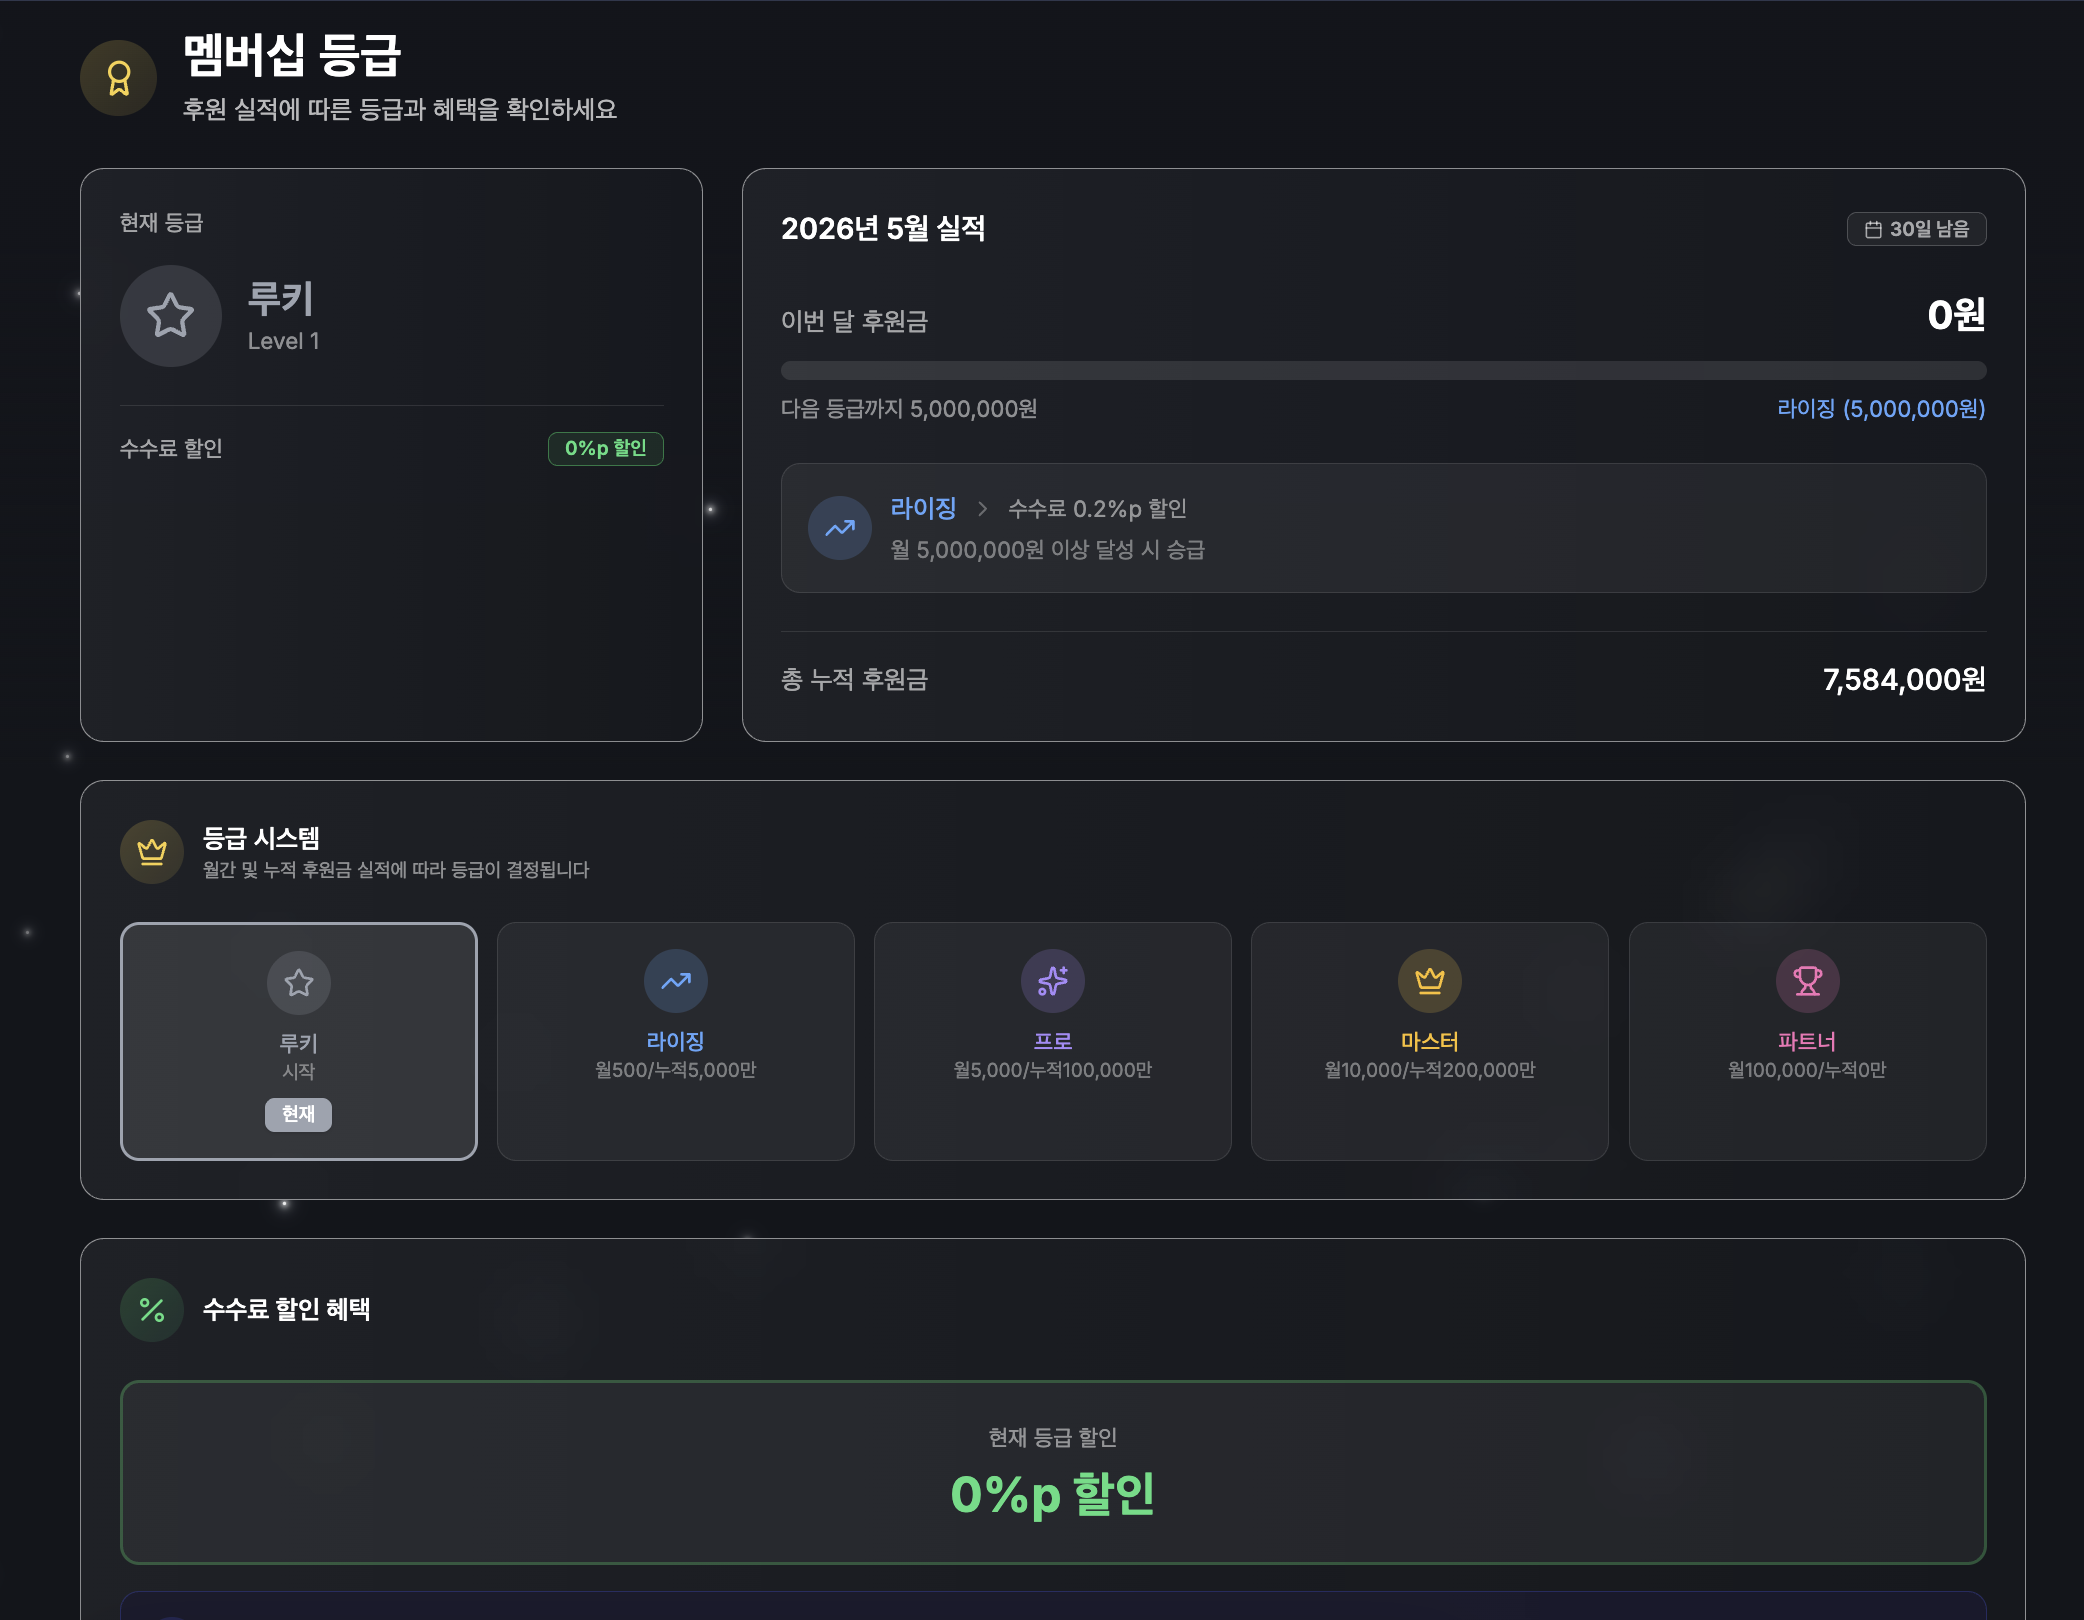Click the trend icon on 라이징 grade card
Viewport: 2084px width, 1620px height.
tap(676, 981)
